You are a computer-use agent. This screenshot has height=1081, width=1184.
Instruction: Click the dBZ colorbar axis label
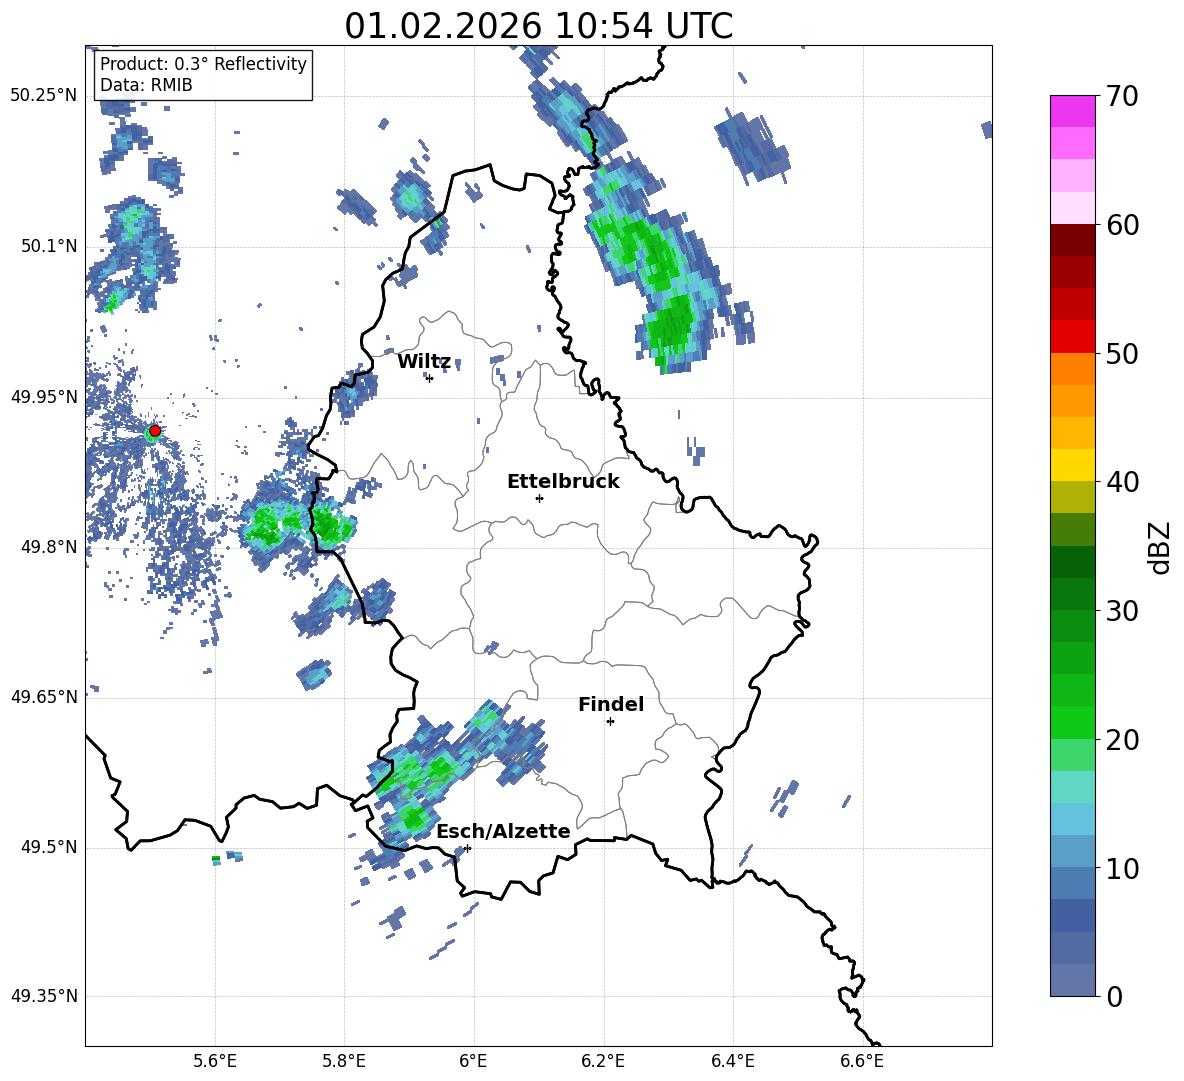click(1160, 547)
